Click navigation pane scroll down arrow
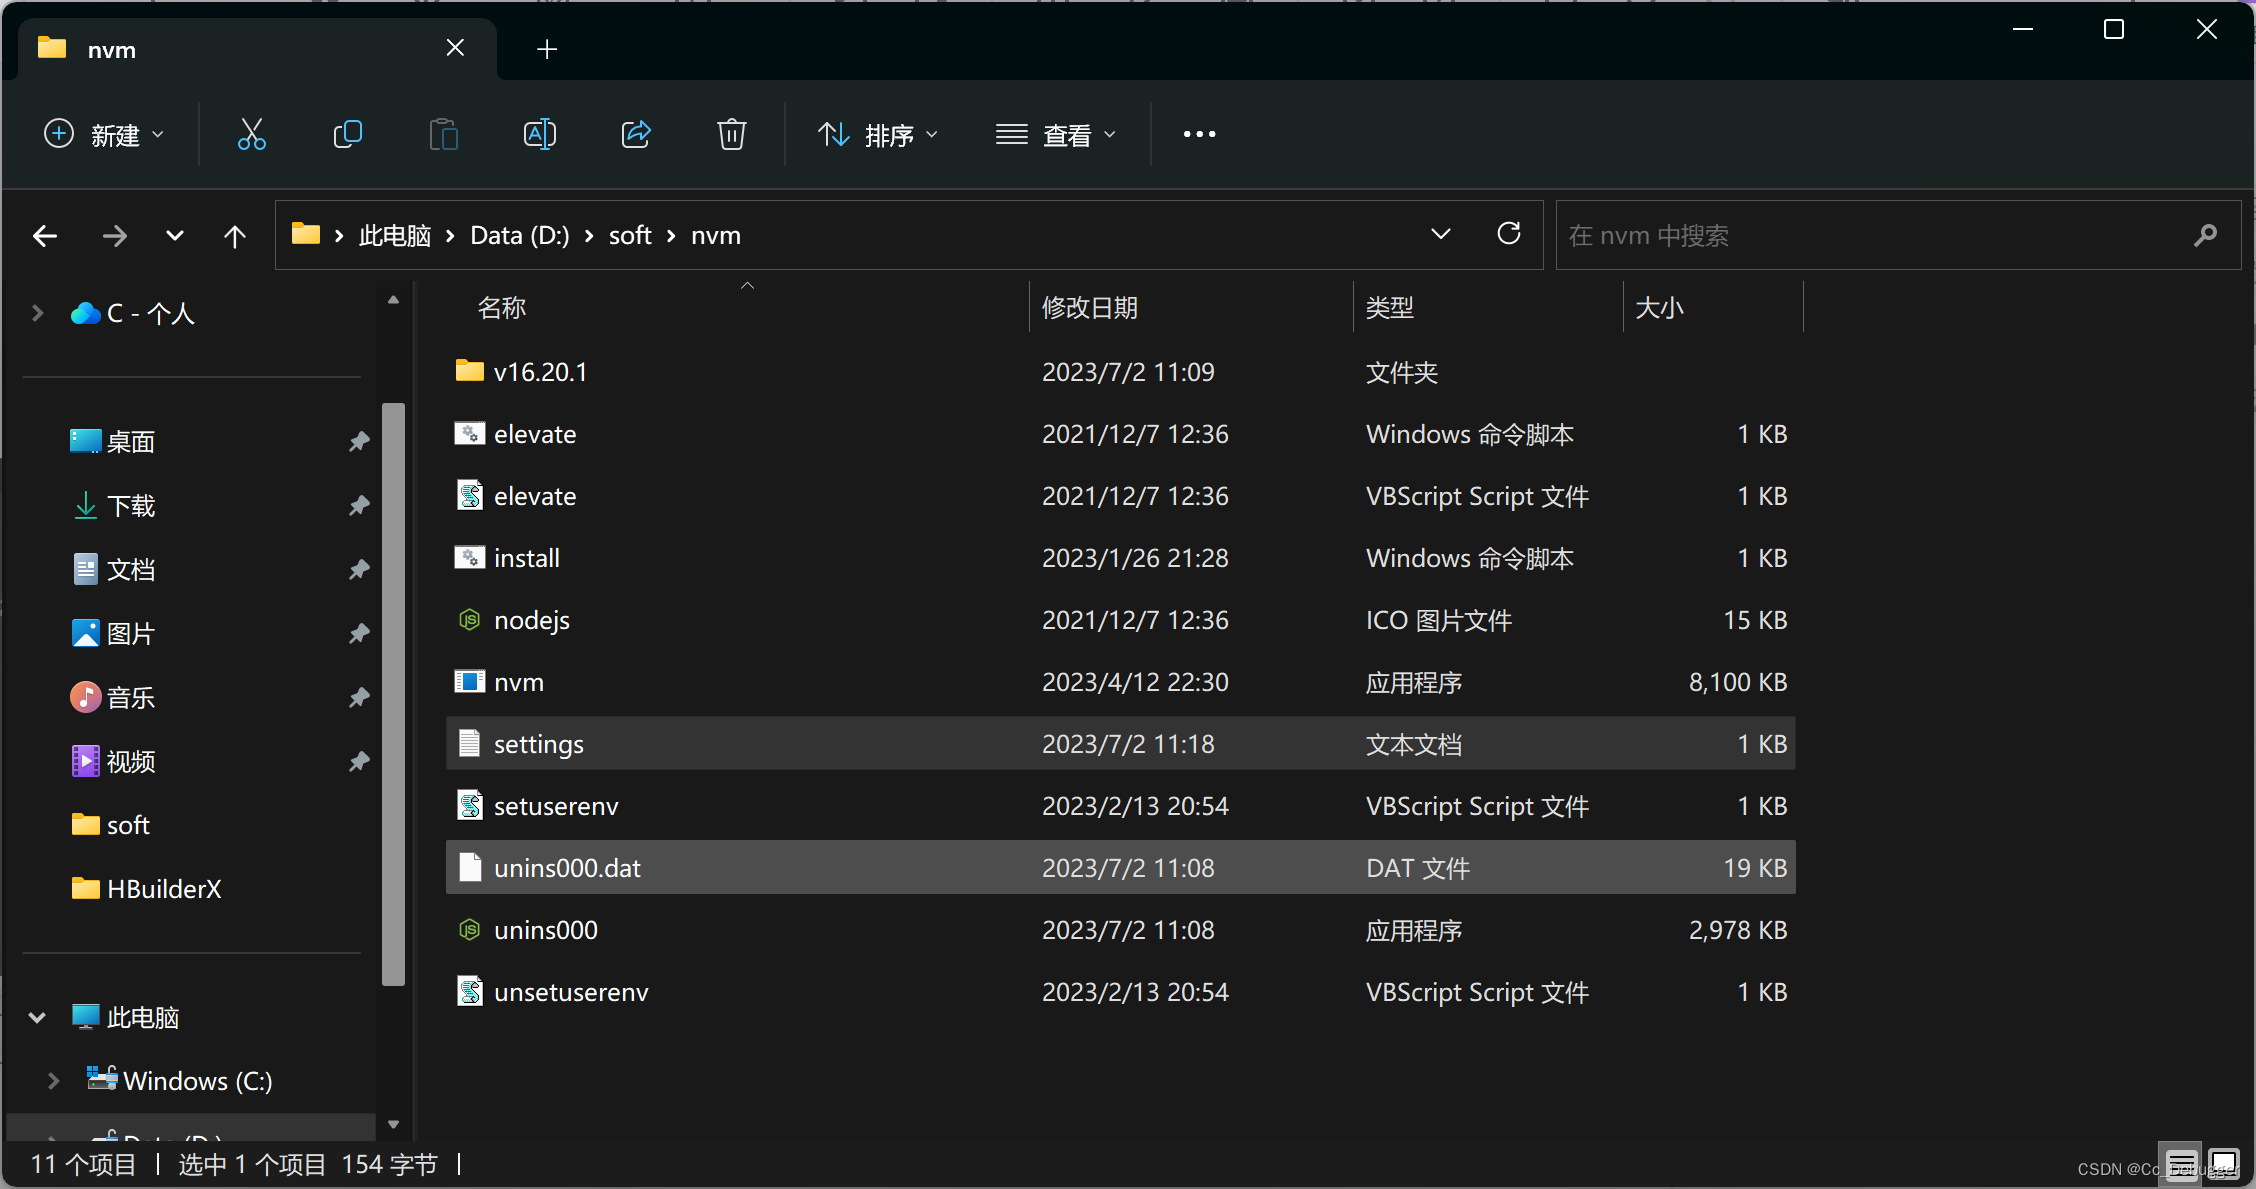Viewport: 2256px width, 1189px height. pos(393,1125)
